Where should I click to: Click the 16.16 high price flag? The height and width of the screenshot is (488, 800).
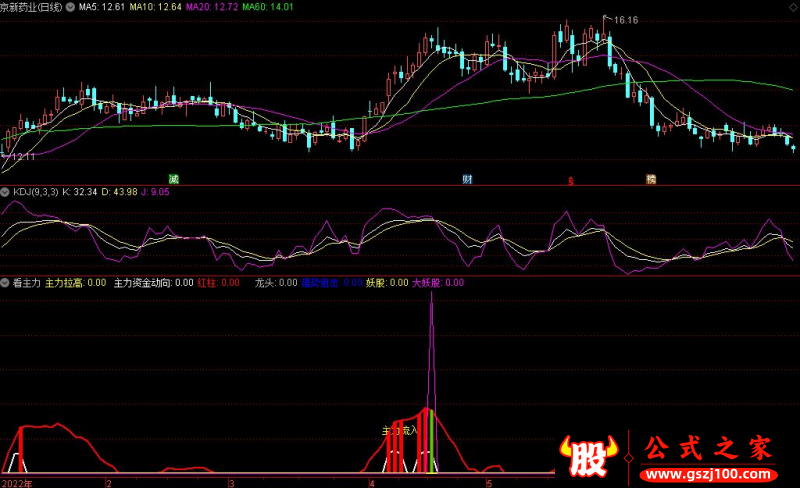point(626,19)
